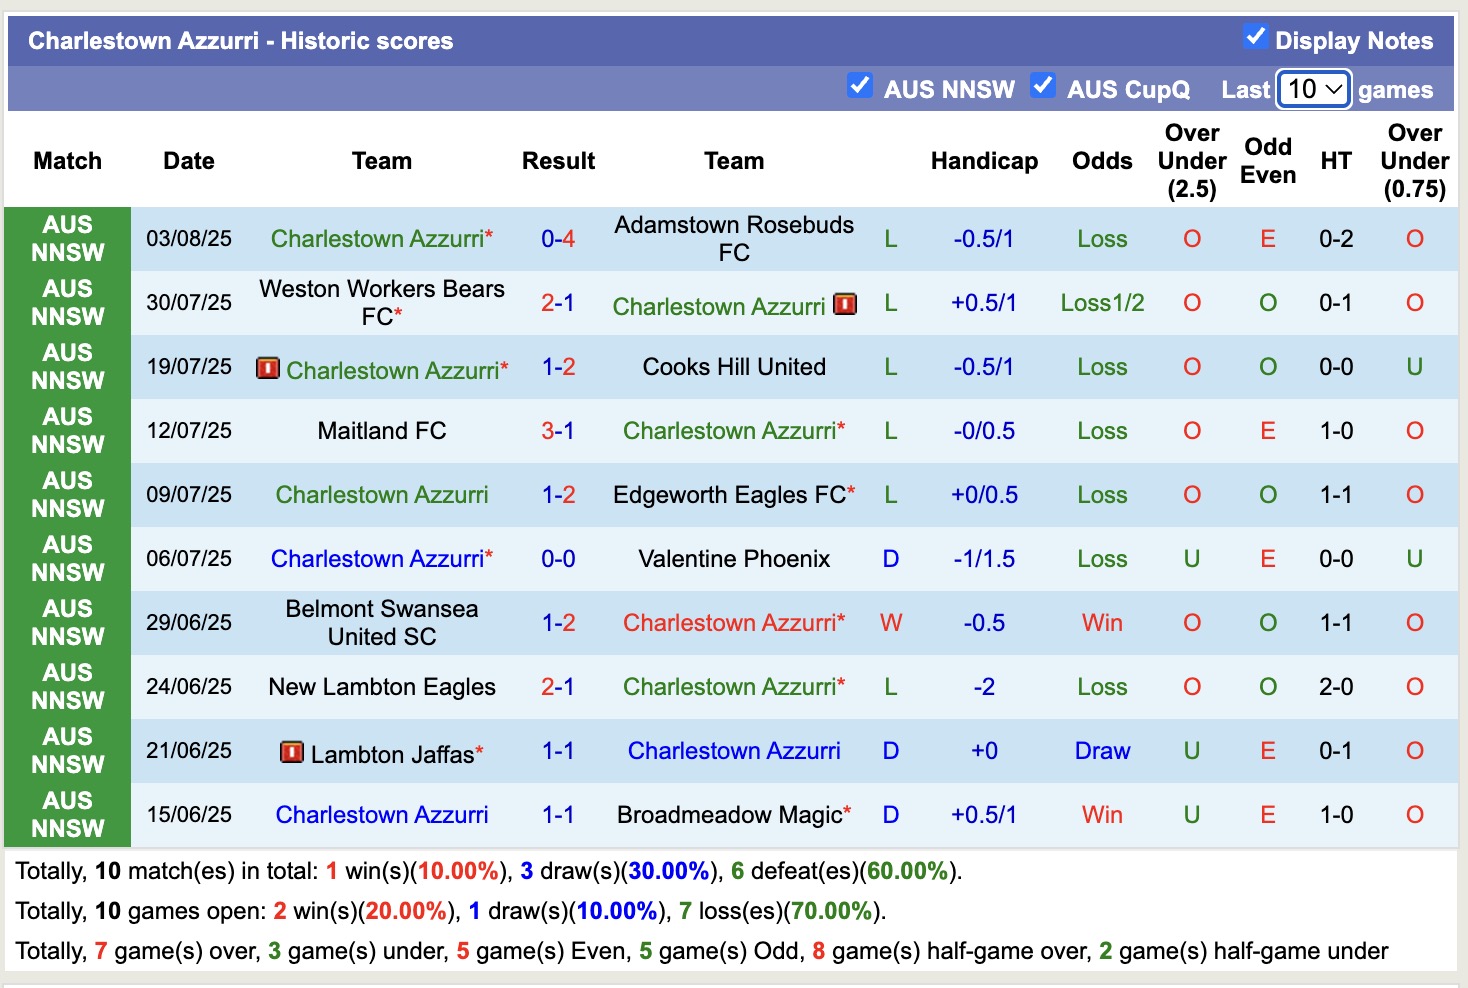Click the red card icon beside Charlestown Azzurri vs Weston Workers
Viewport: 1468px width, 988px height.
point(845,305)
